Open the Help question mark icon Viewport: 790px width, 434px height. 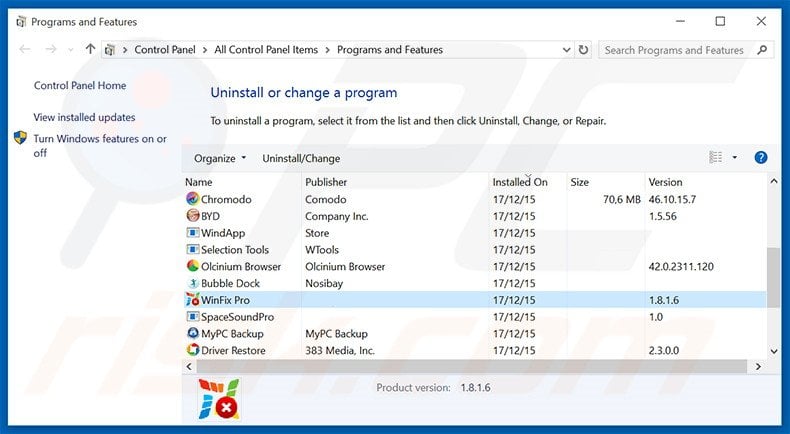pos(761,158)
